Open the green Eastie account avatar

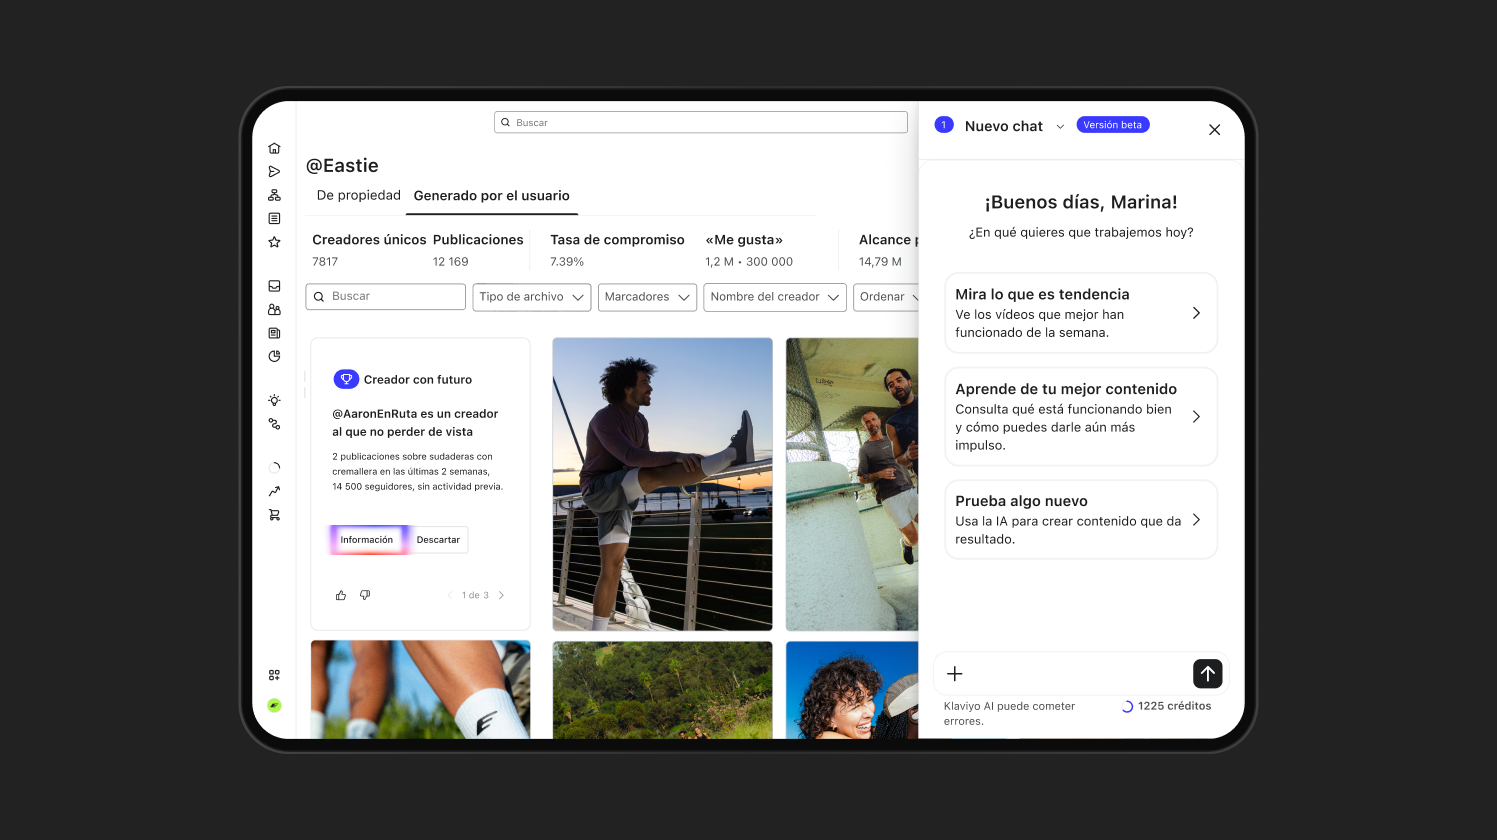click(x=274, y=705)
